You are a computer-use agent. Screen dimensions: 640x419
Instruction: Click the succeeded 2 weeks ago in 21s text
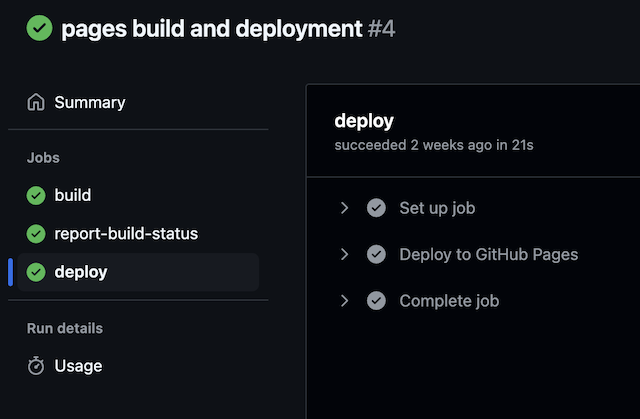click(x=434, y=145)
